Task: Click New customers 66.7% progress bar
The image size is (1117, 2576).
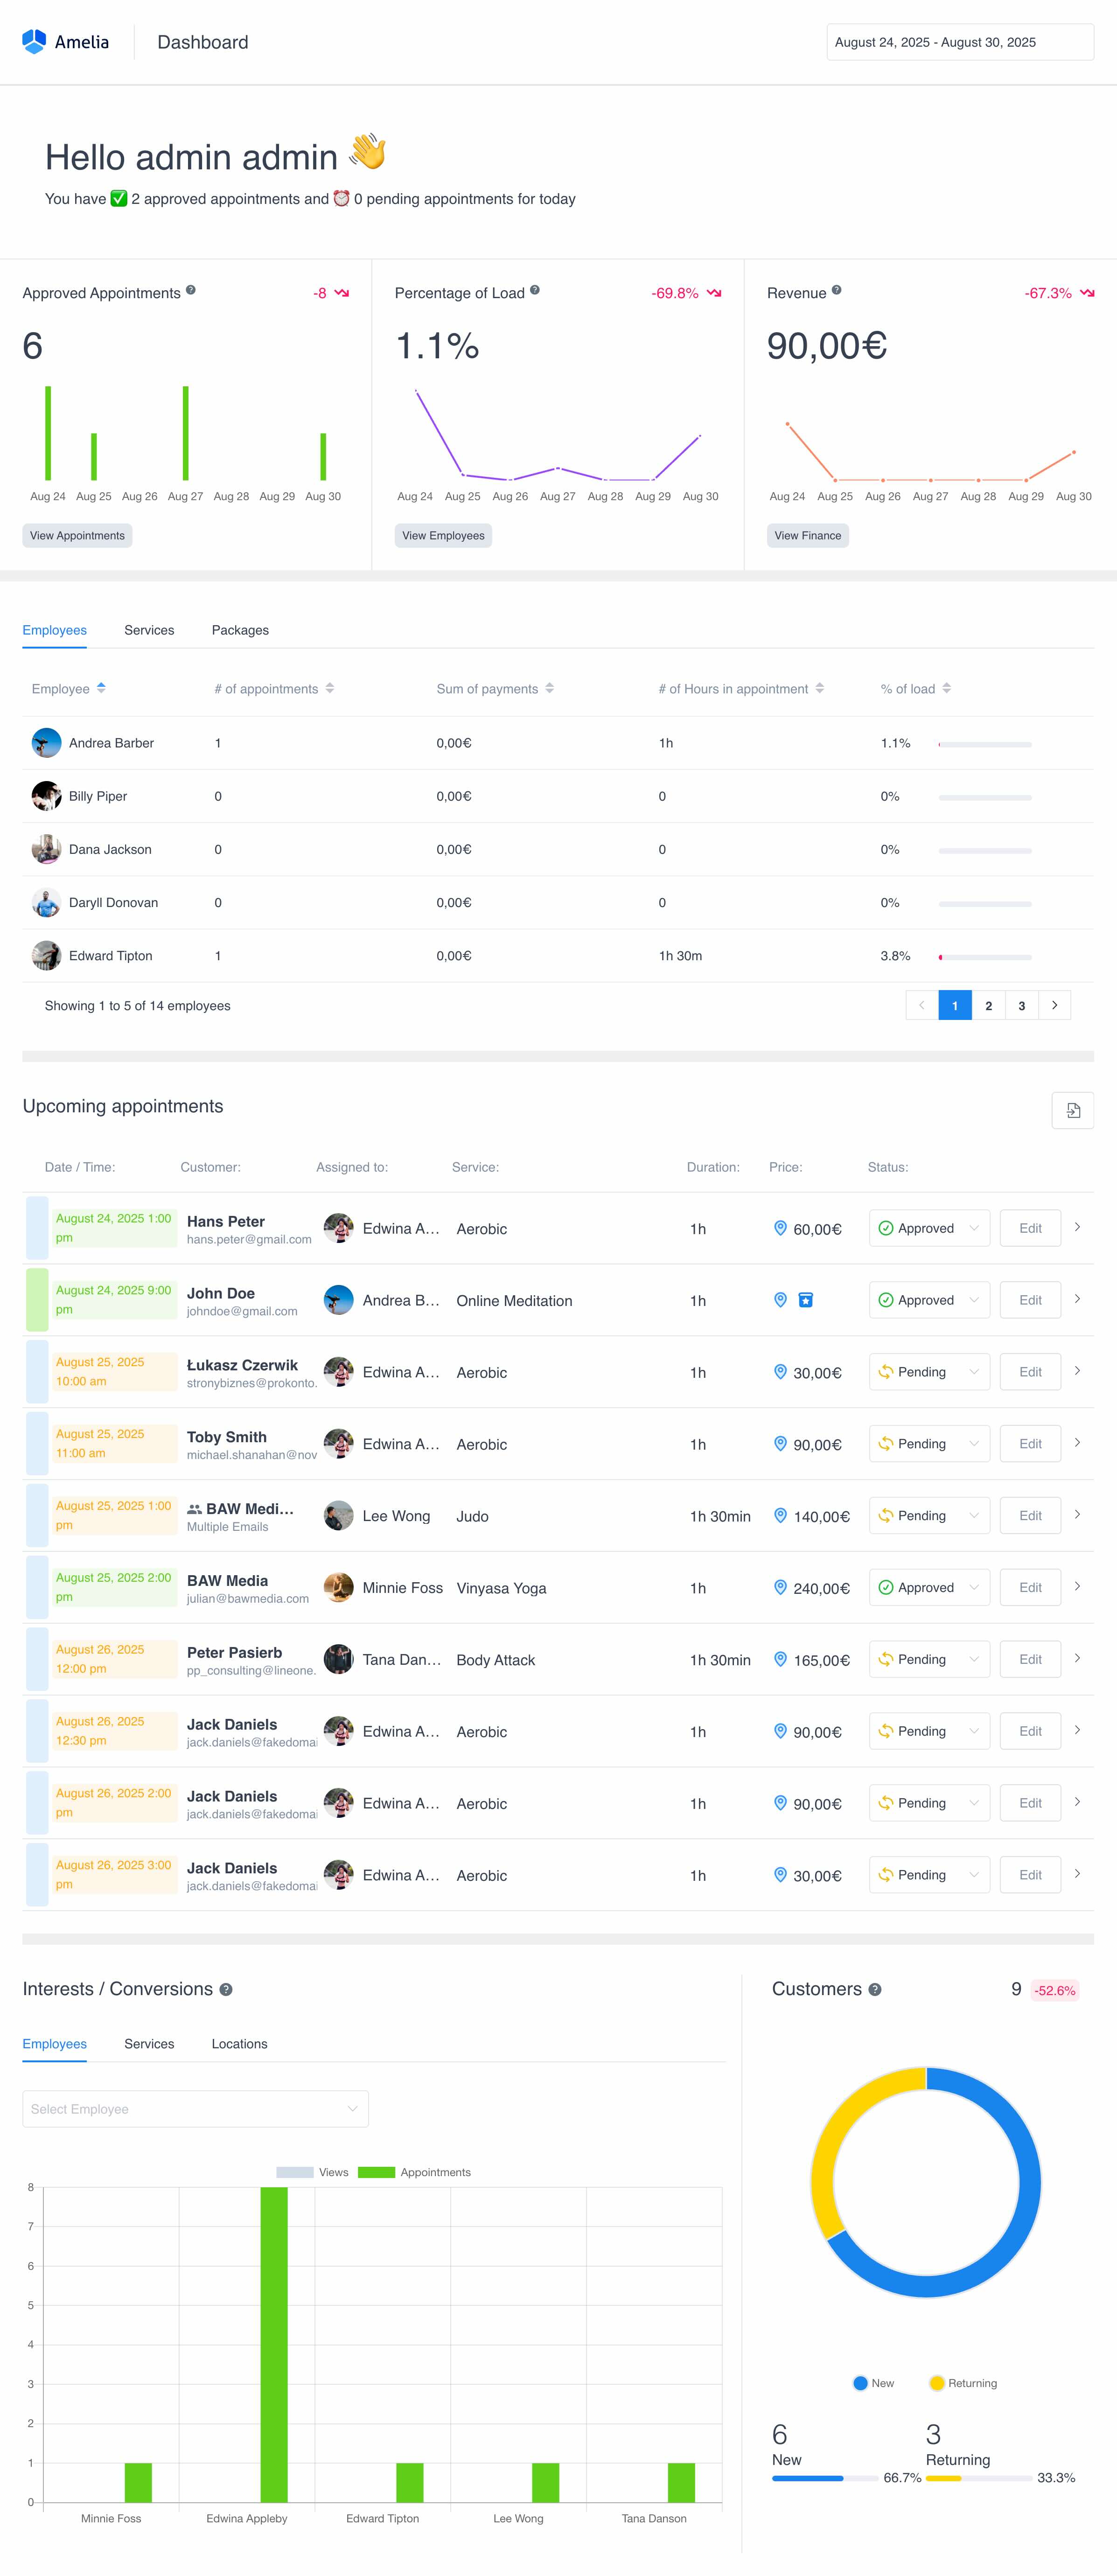Action: tap(824, 2478)
